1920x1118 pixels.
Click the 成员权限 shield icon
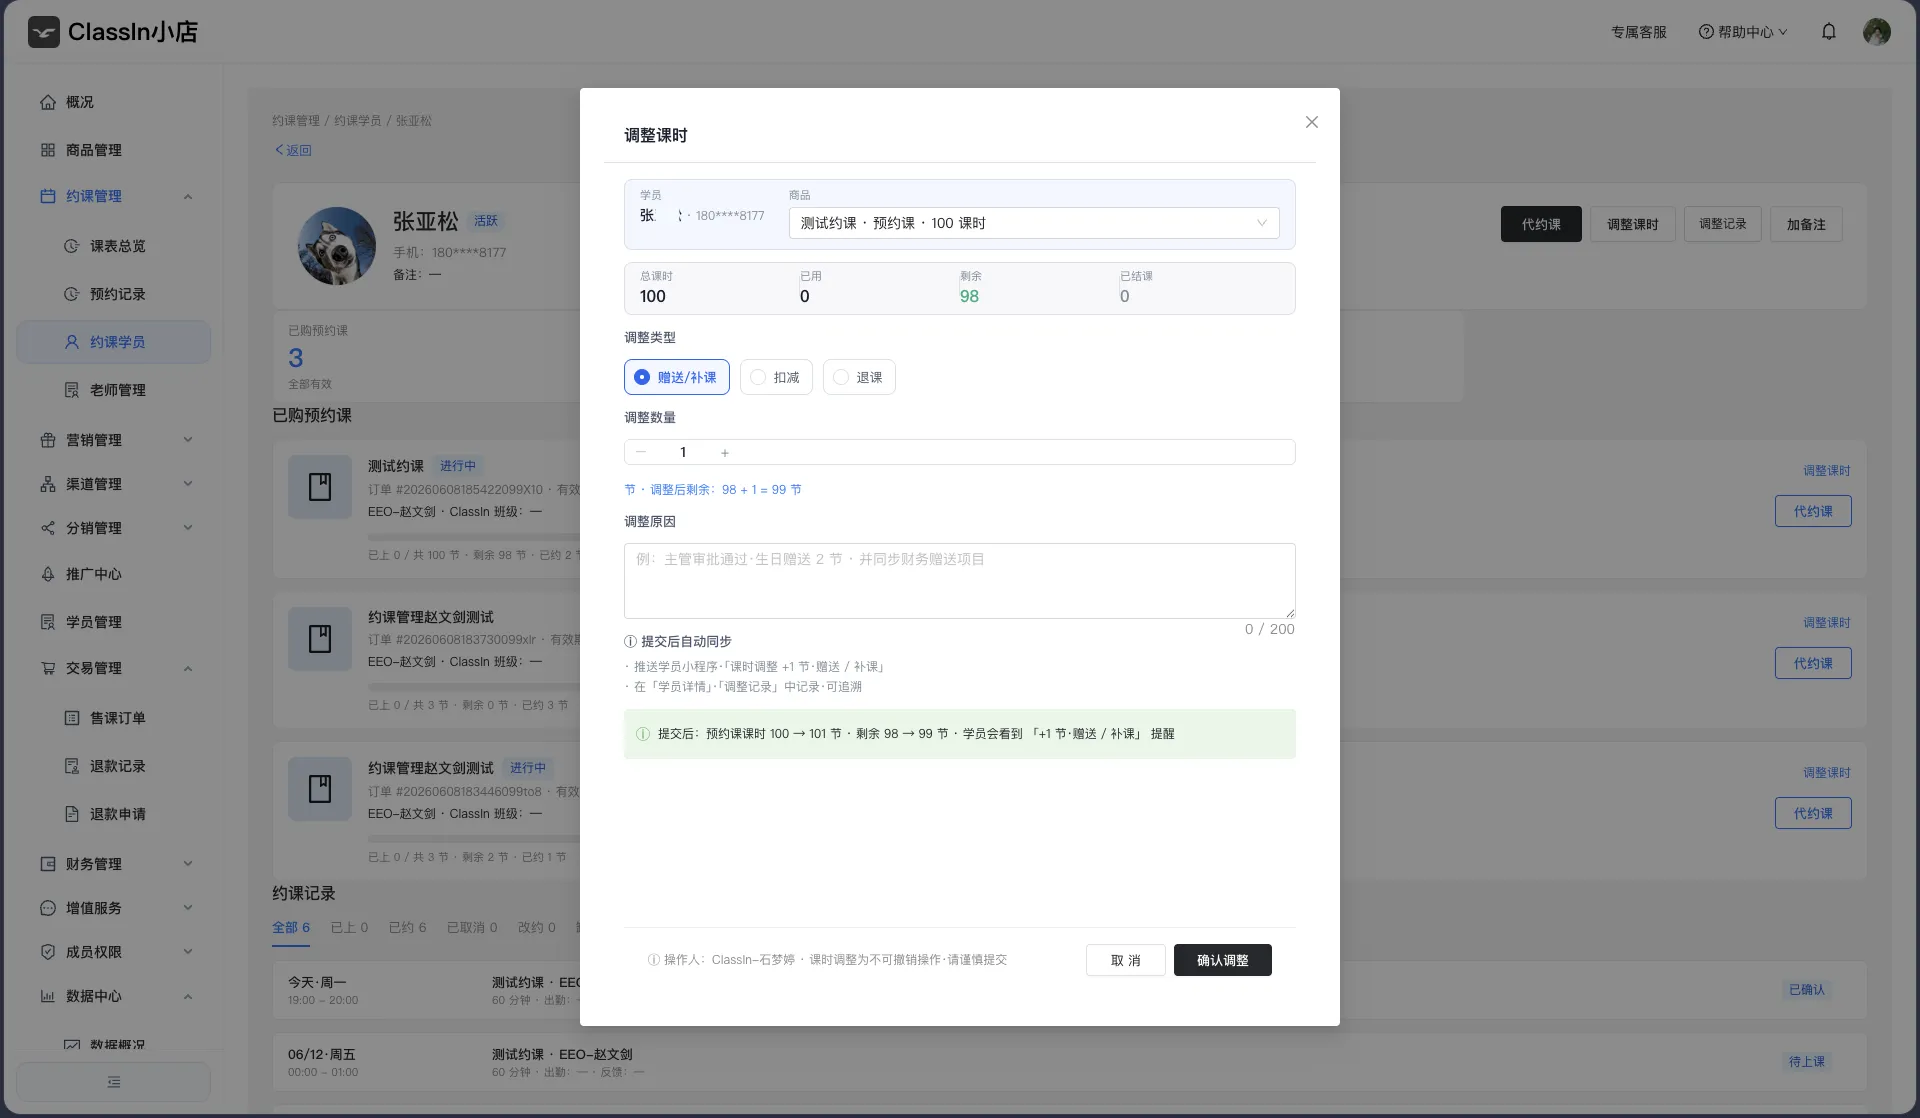[48, 952]
